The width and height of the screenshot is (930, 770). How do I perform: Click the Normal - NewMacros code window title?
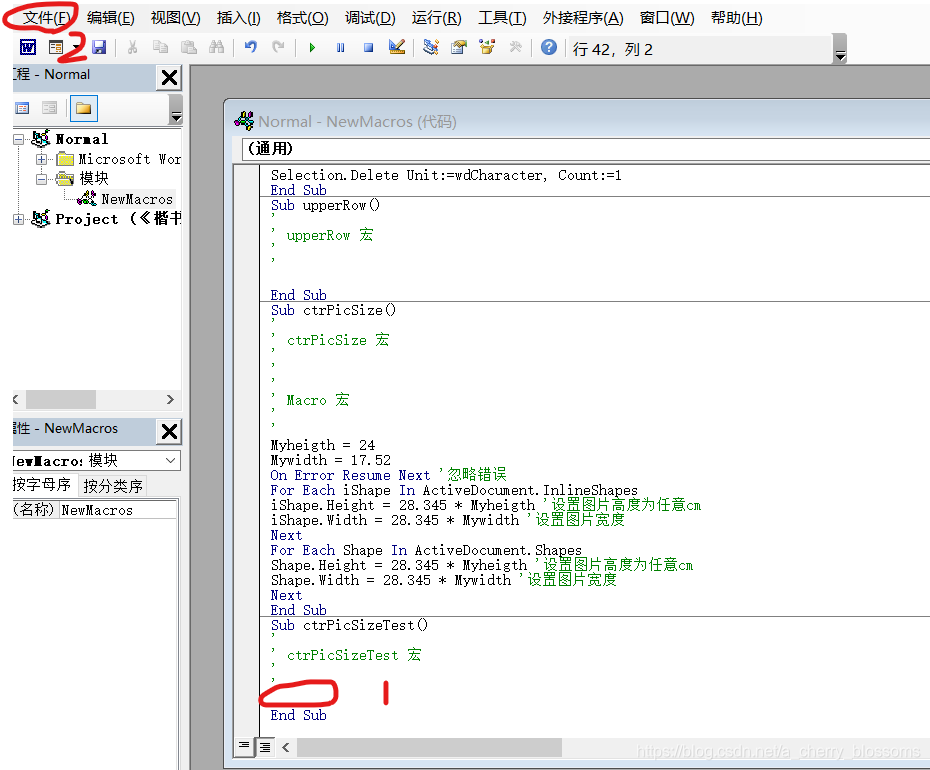pos(357,122)
